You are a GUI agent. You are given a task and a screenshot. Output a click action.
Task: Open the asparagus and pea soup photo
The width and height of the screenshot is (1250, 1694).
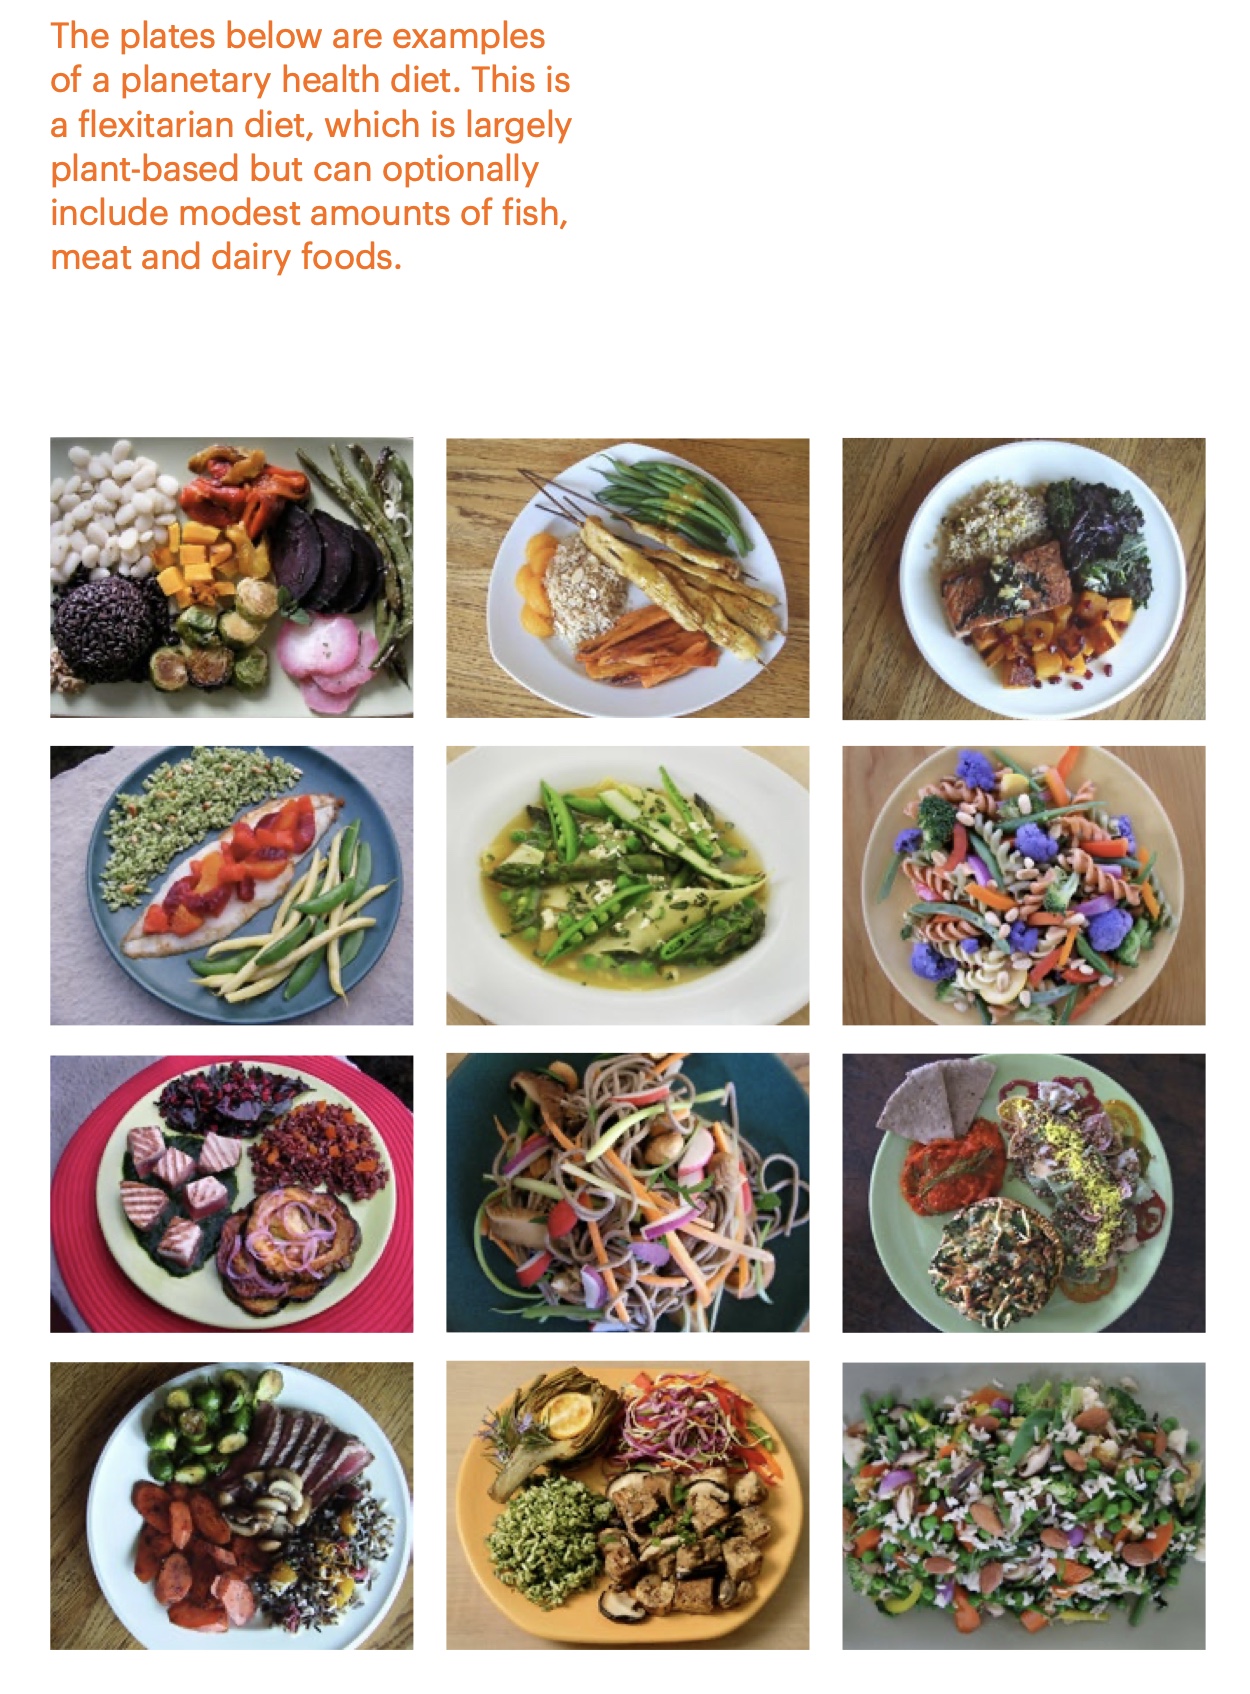click(627, 885)
